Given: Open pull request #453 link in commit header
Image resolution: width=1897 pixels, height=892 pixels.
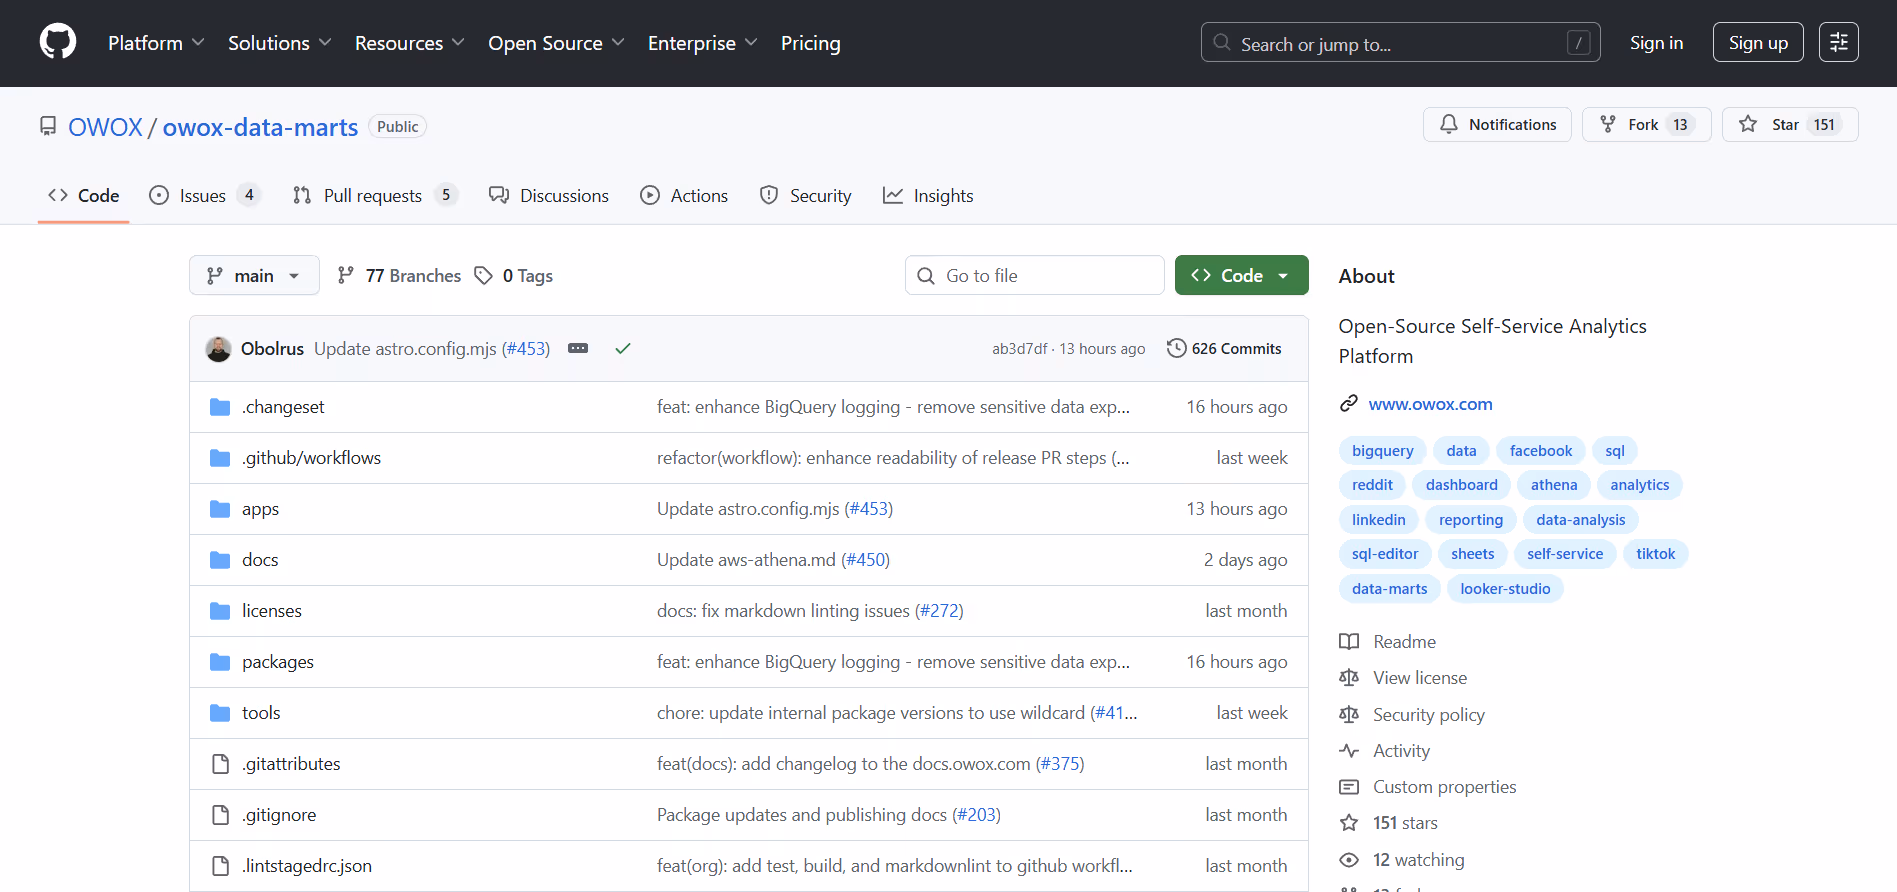Looking at the screenshot, I should coord(526,348).
